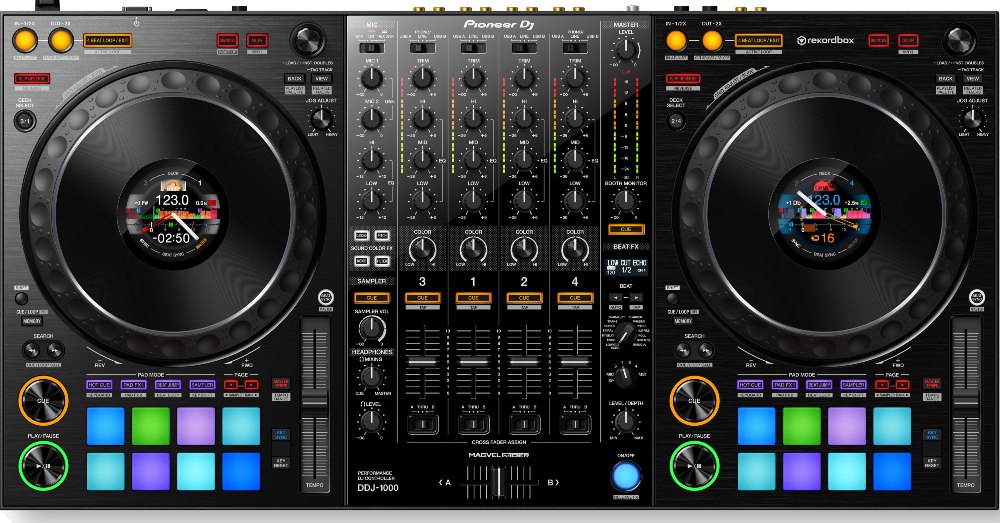
Task: Push the left deck Back button
Action: [294, 78]
